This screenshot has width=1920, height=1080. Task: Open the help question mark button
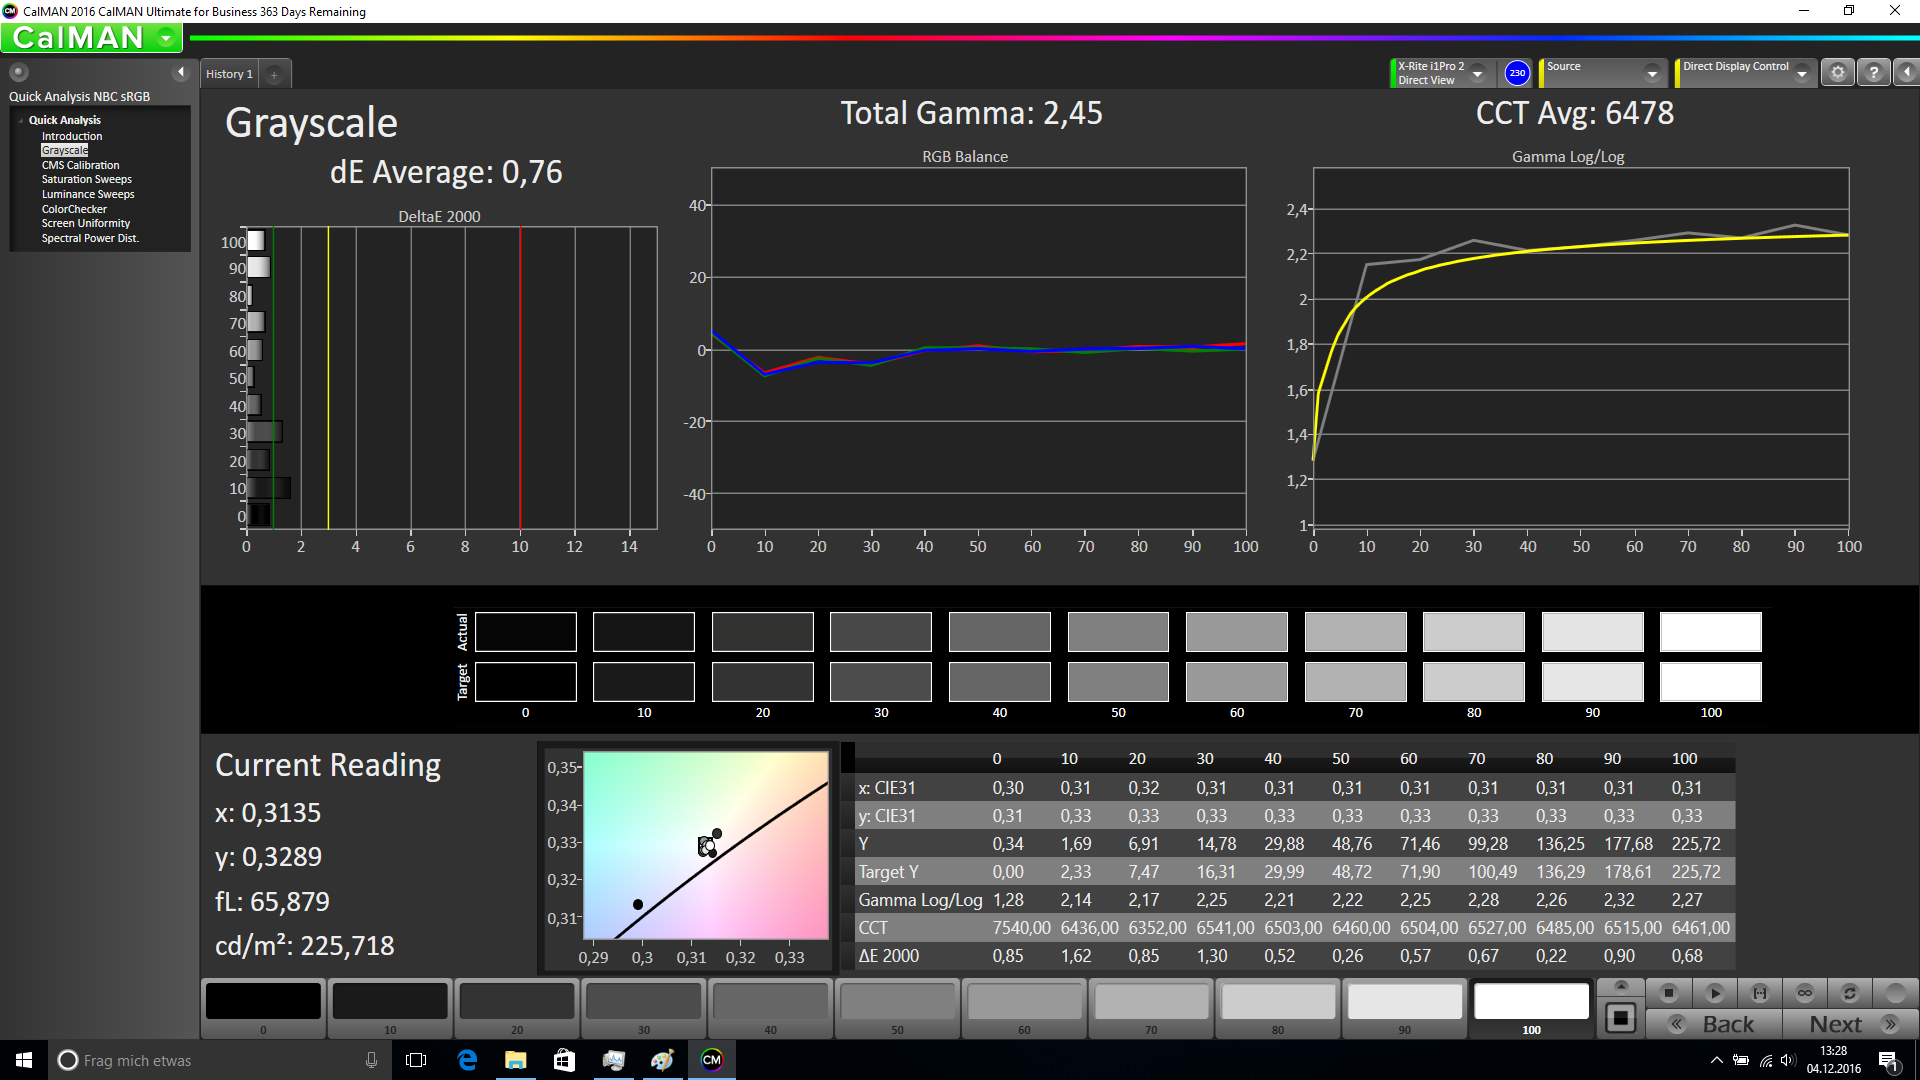pyautogui.click(x=1873, y=73)
